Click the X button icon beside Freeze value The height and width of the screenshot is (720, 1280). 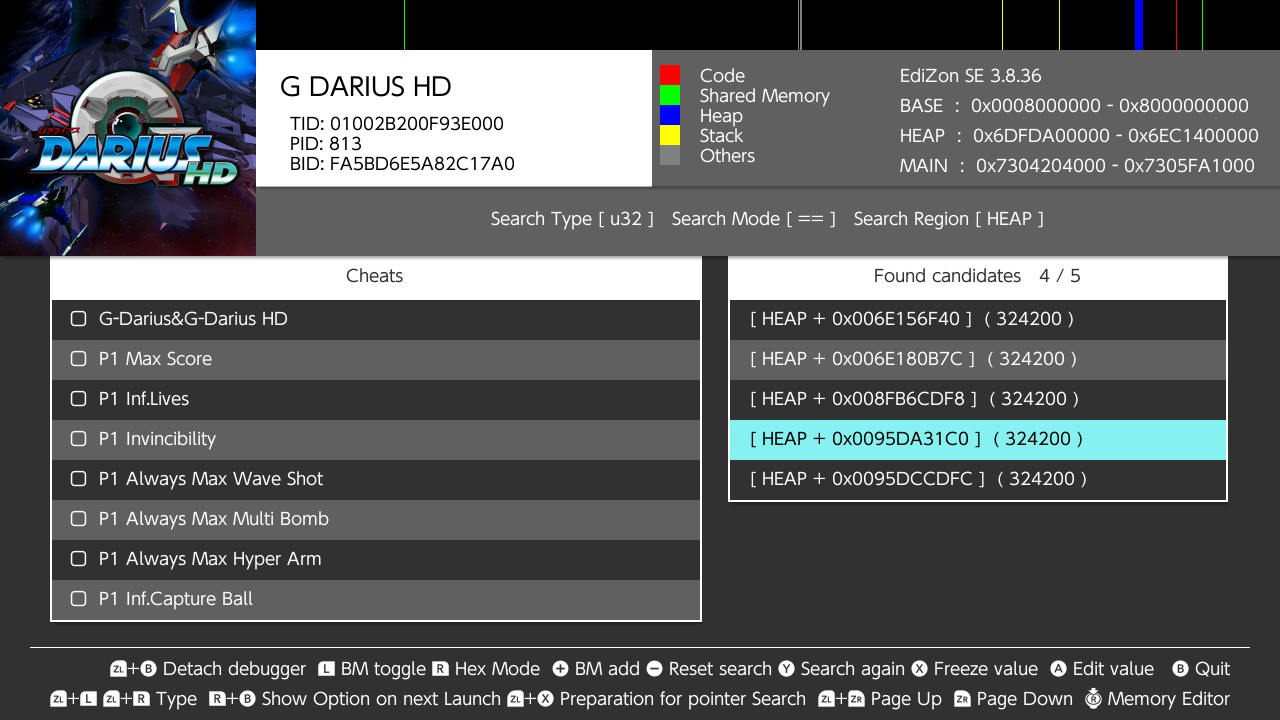click(x=919, y=669)
